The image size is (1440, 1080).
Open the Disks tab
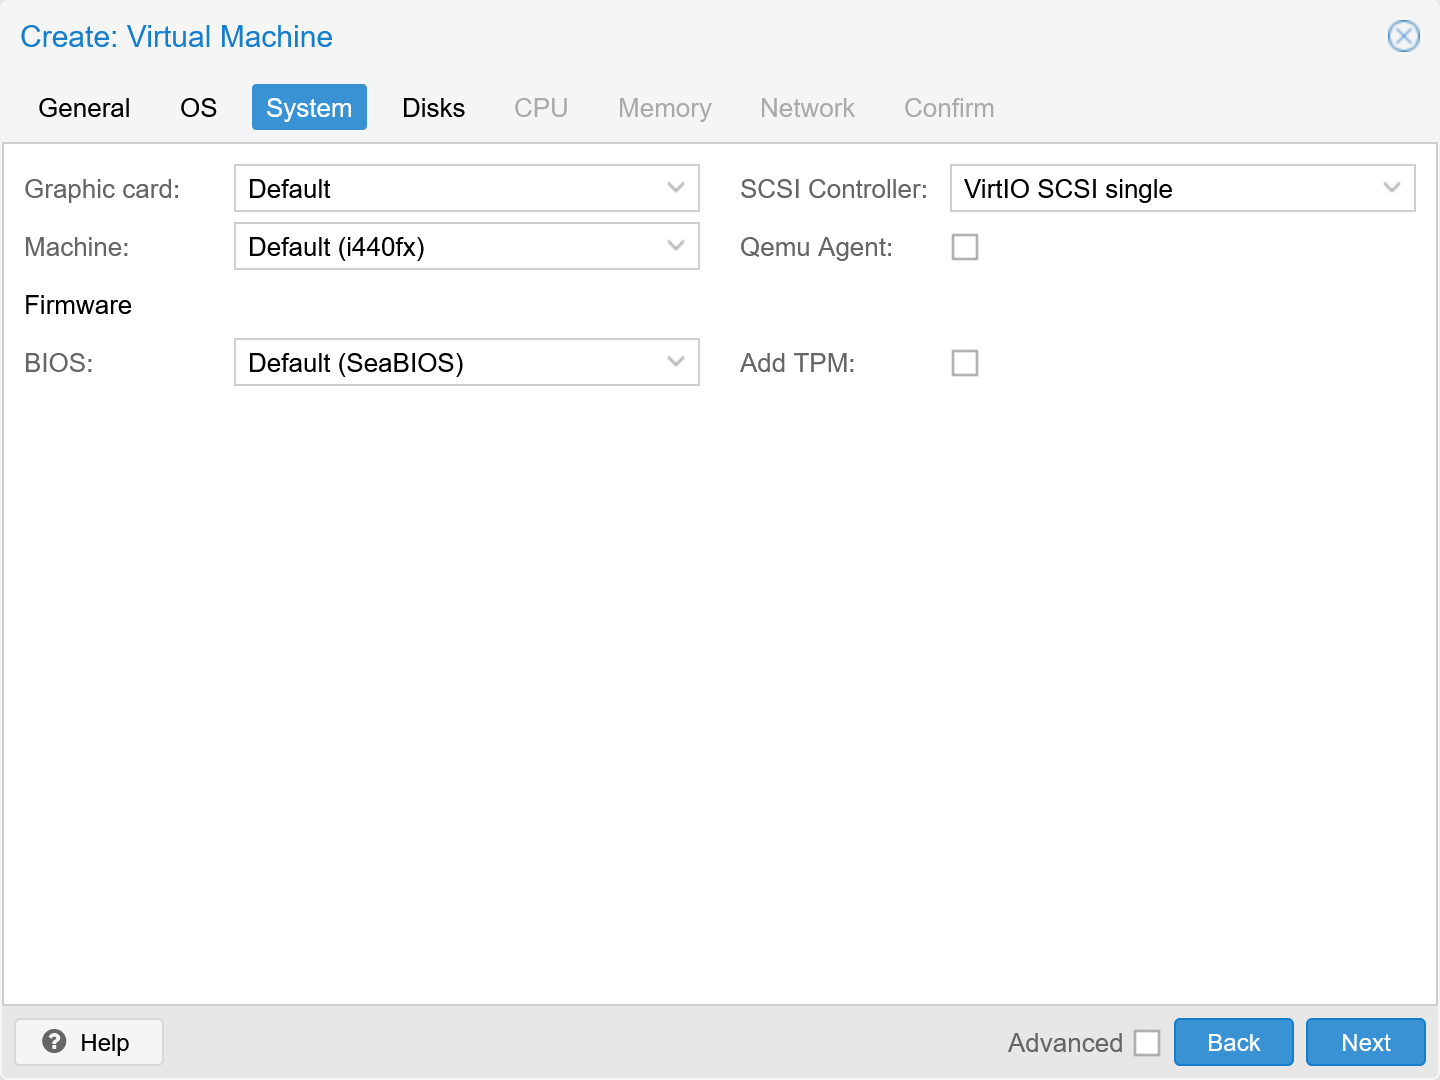click(x=433, y=107)
